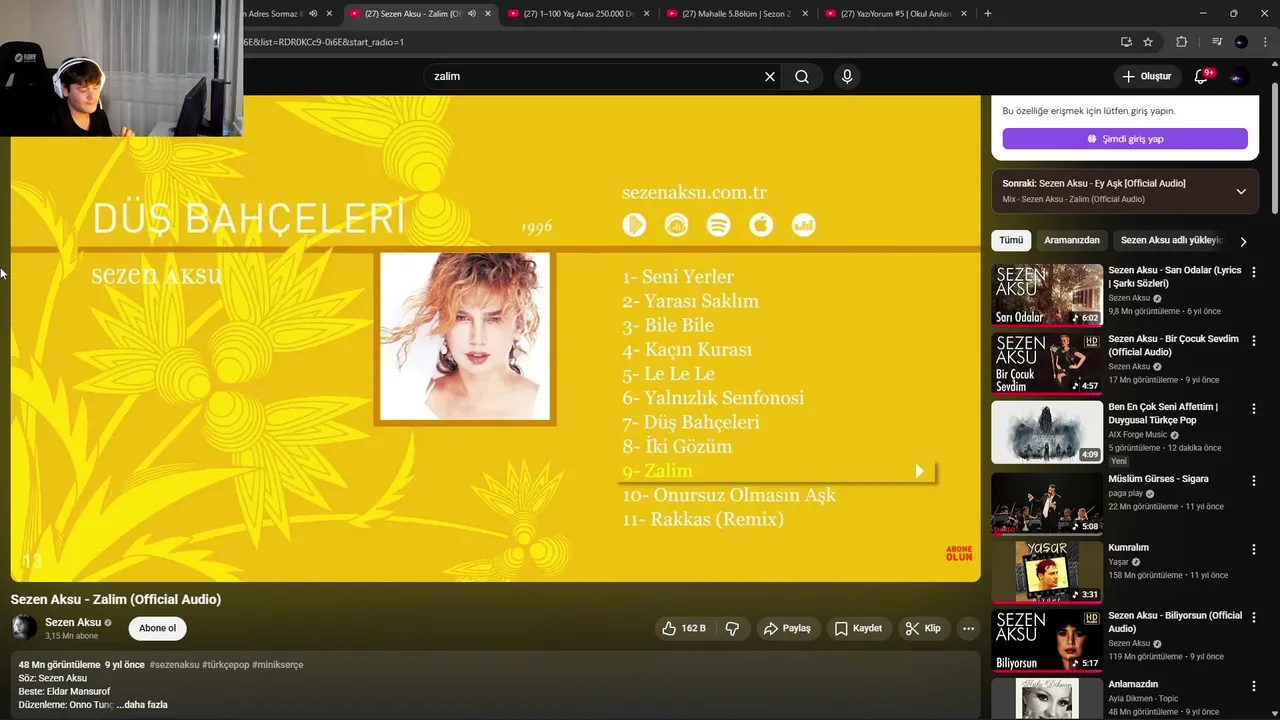Open options for Müslüm Gürses Sigara video
1280x720 pixels.
pyautogui.click(x=1254, y=481)
